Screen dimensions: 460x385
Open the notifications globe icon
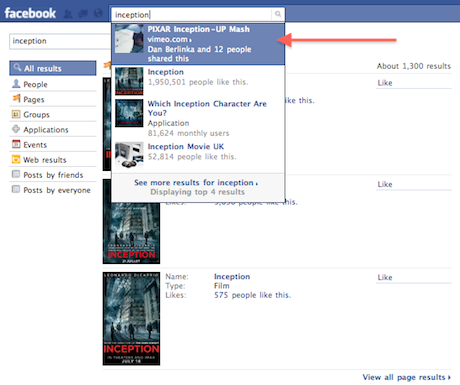(x=98, y=13)
